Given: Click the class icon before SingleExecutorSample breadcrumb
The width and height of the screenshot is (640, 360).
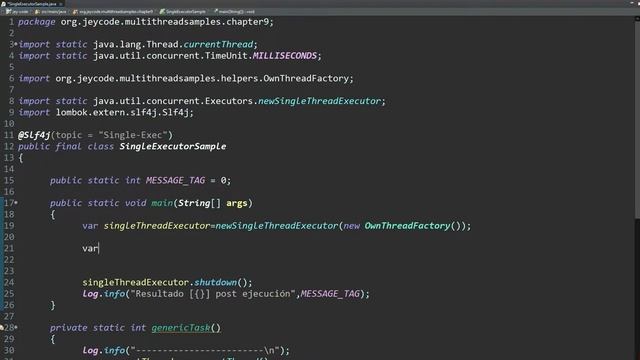Looking at the screenshot, I should coord(162,12).
